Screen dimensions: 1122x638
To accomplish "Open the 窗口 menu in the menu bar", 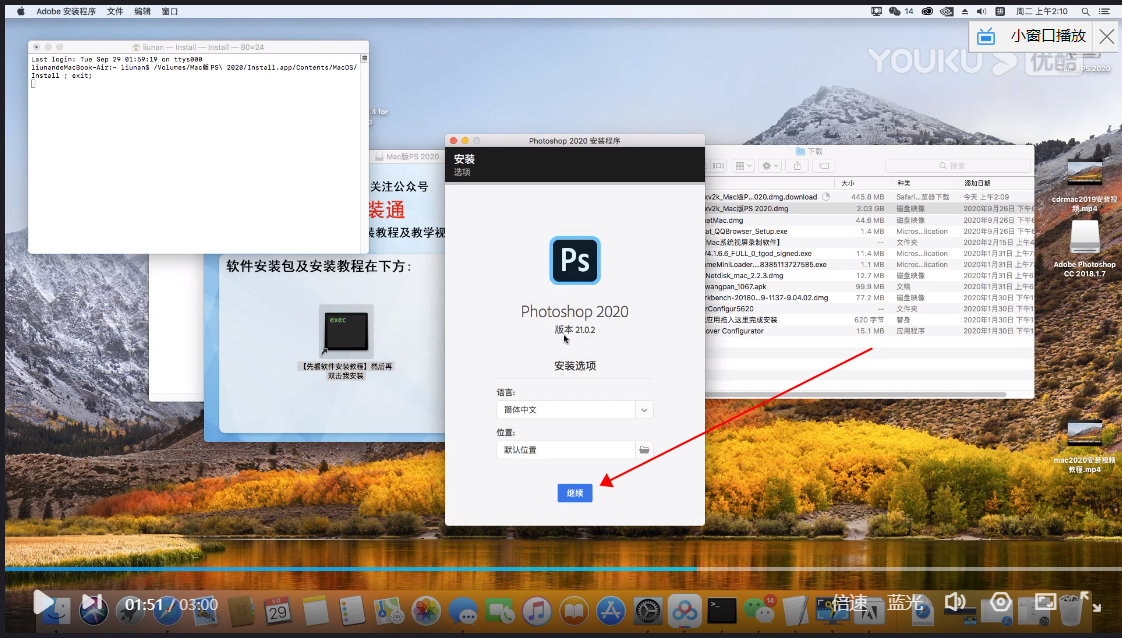I will click(x=169, y=11).
